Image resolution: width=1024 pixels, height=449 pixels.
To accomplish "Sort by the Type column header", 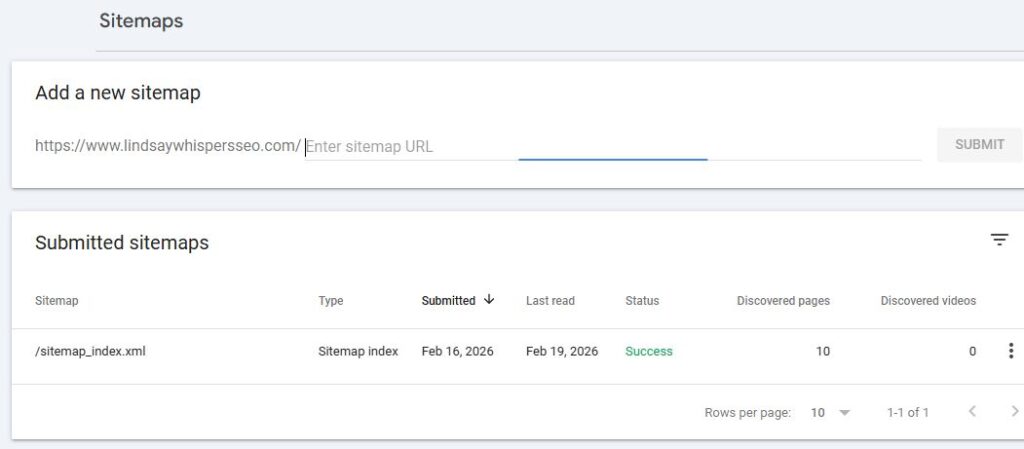I will coord(330,301).
